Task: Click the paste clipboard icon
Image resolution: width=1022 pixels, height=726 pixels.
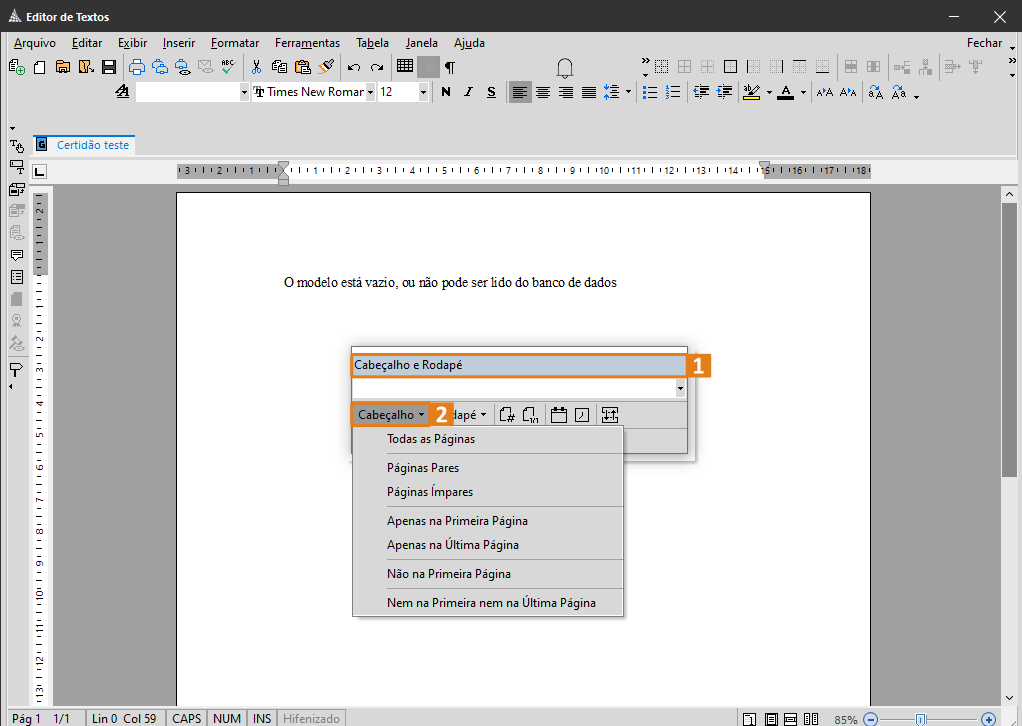Action: coord(302,66)
